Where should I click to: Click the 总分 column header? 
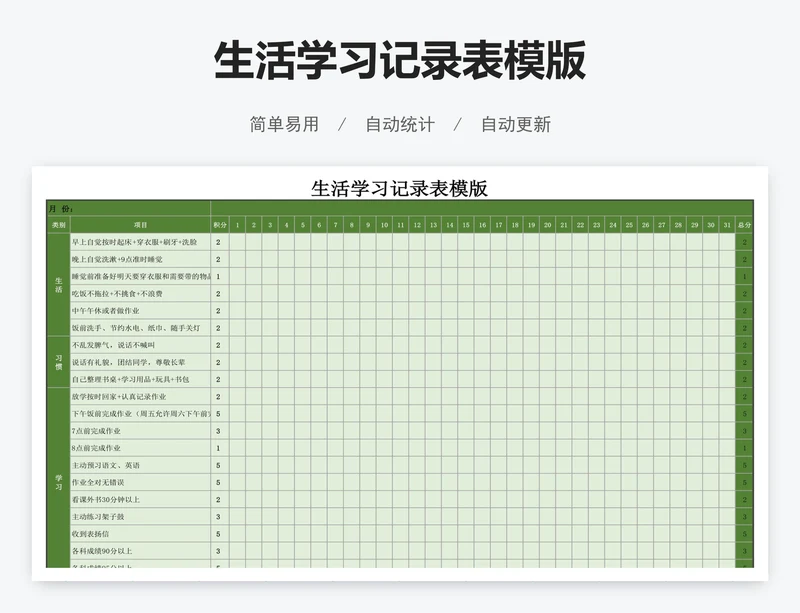click(744, 225)
